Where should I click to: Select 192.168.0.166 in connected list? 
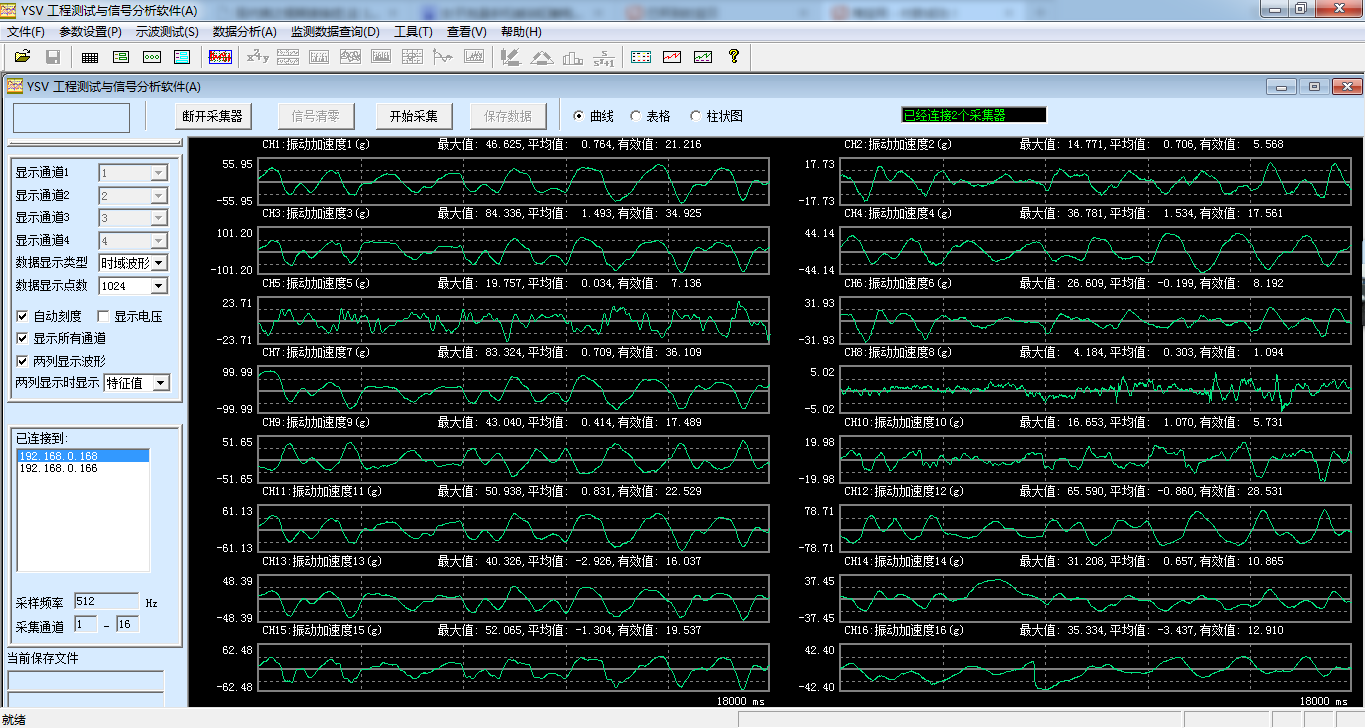click(x=58, y=468)
